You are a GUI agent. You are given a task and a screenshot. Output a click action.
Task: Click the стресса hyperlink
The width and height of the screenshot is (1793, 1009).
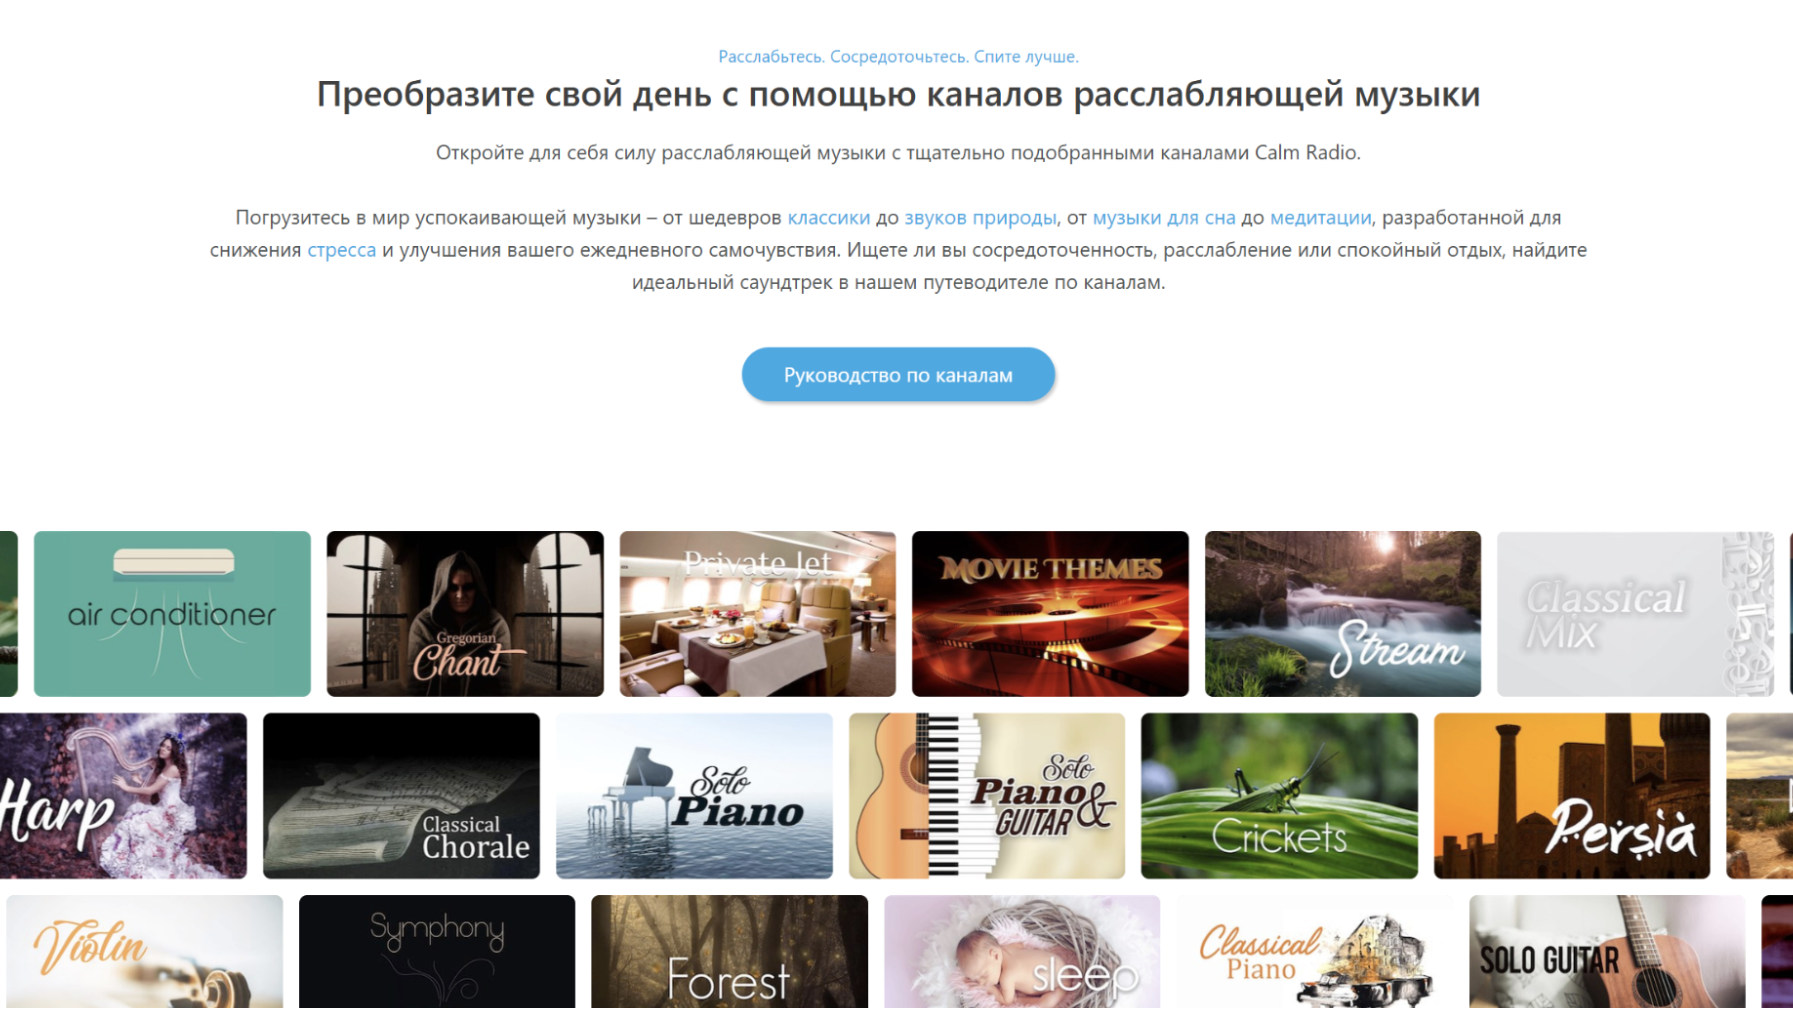click(342, 250)
